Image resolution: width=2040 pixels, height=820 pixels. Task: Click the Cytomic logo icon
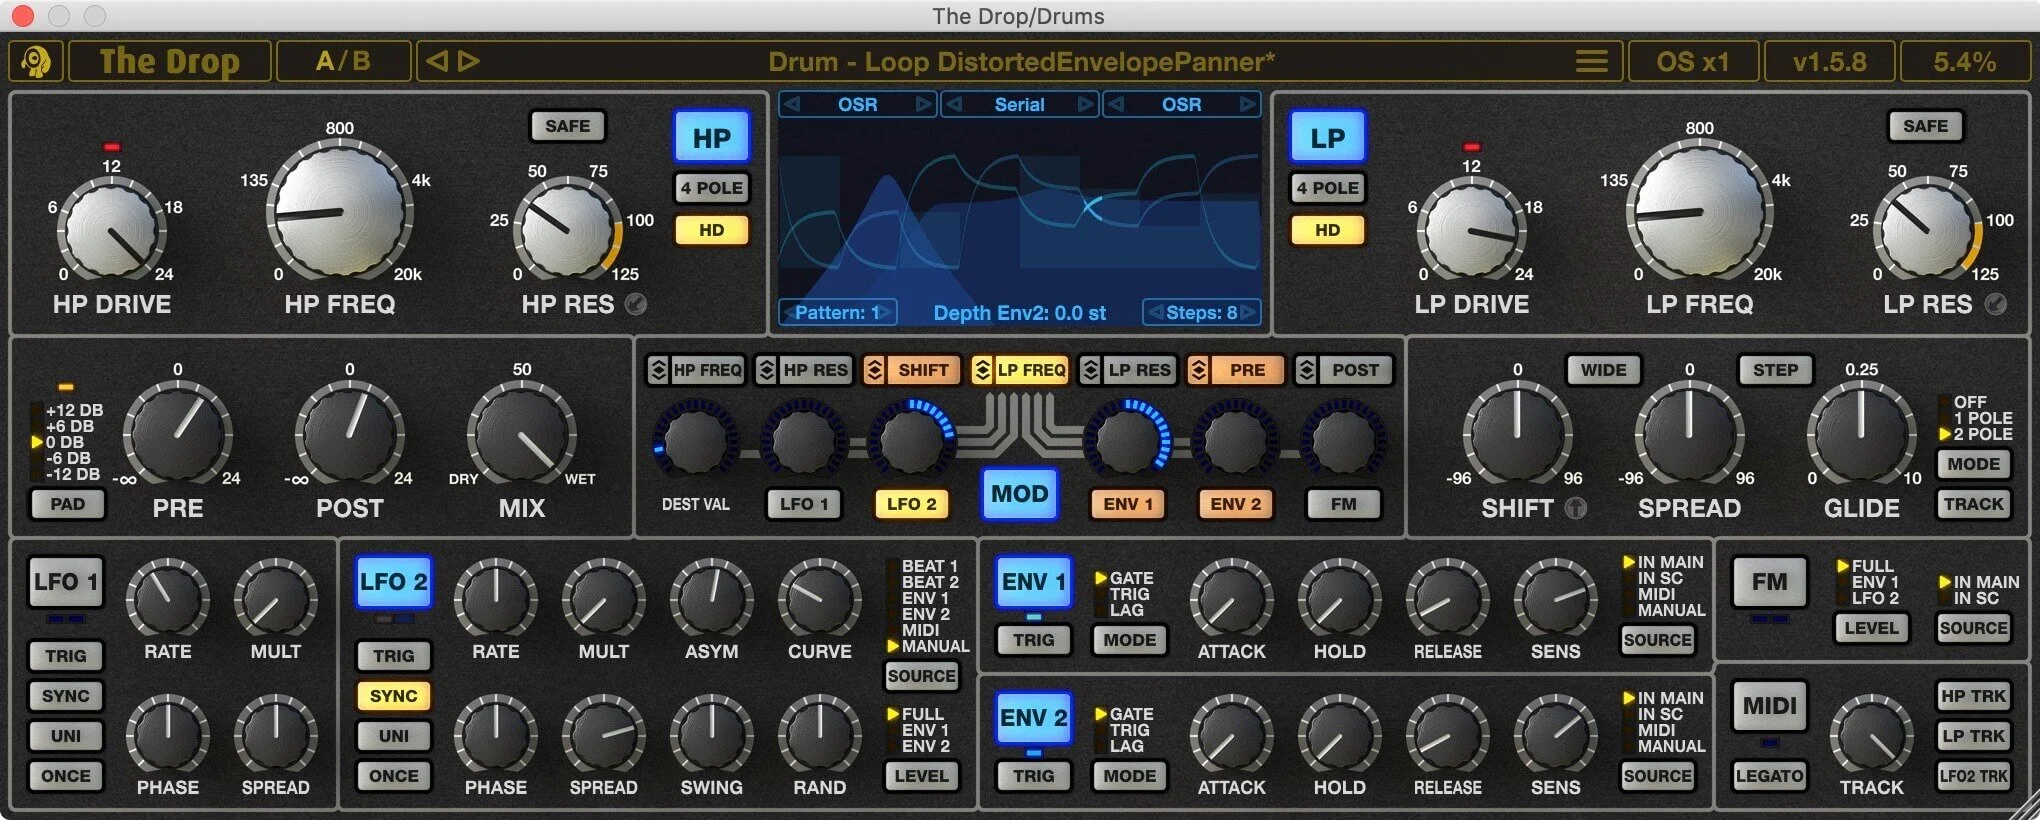coord(36,61)
